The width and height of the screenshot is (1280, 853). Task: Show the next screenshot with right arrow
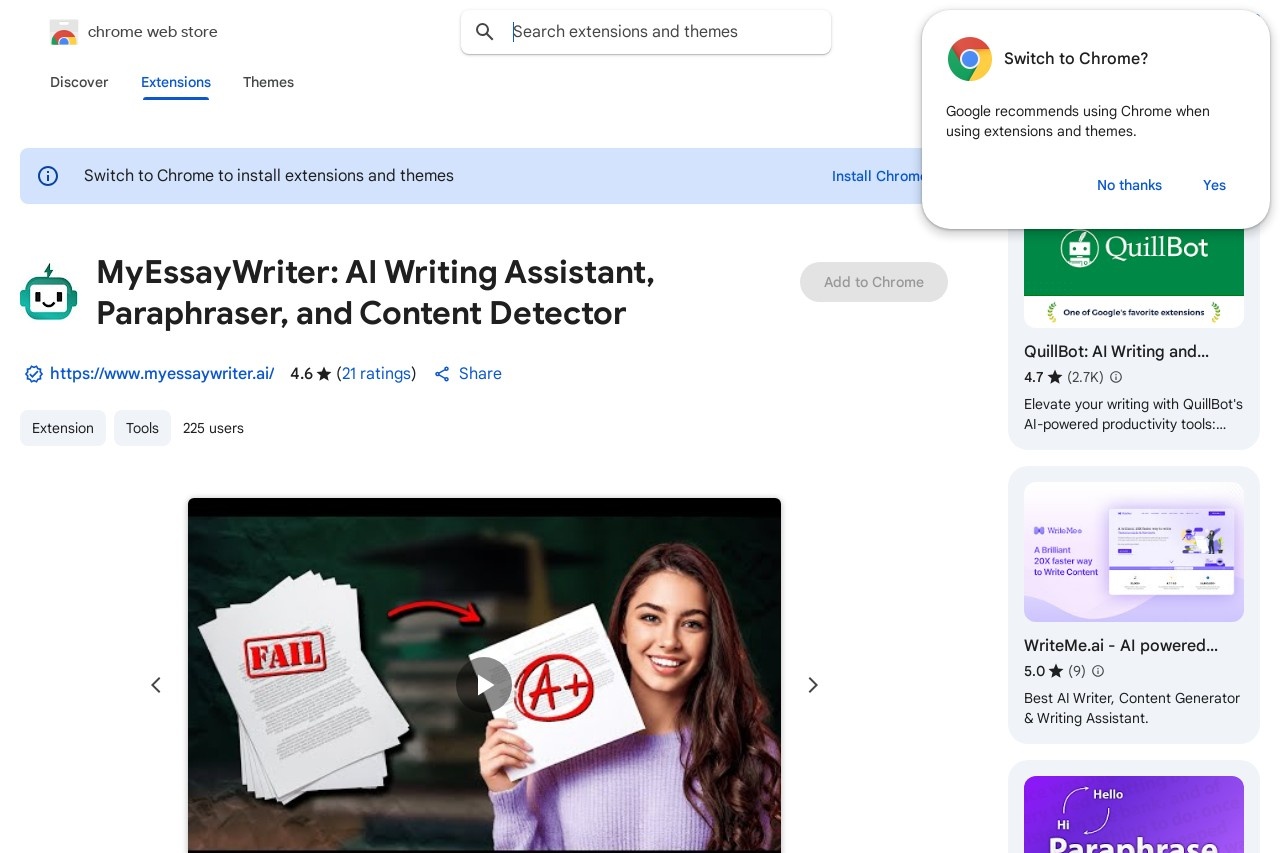pos(813,685)
